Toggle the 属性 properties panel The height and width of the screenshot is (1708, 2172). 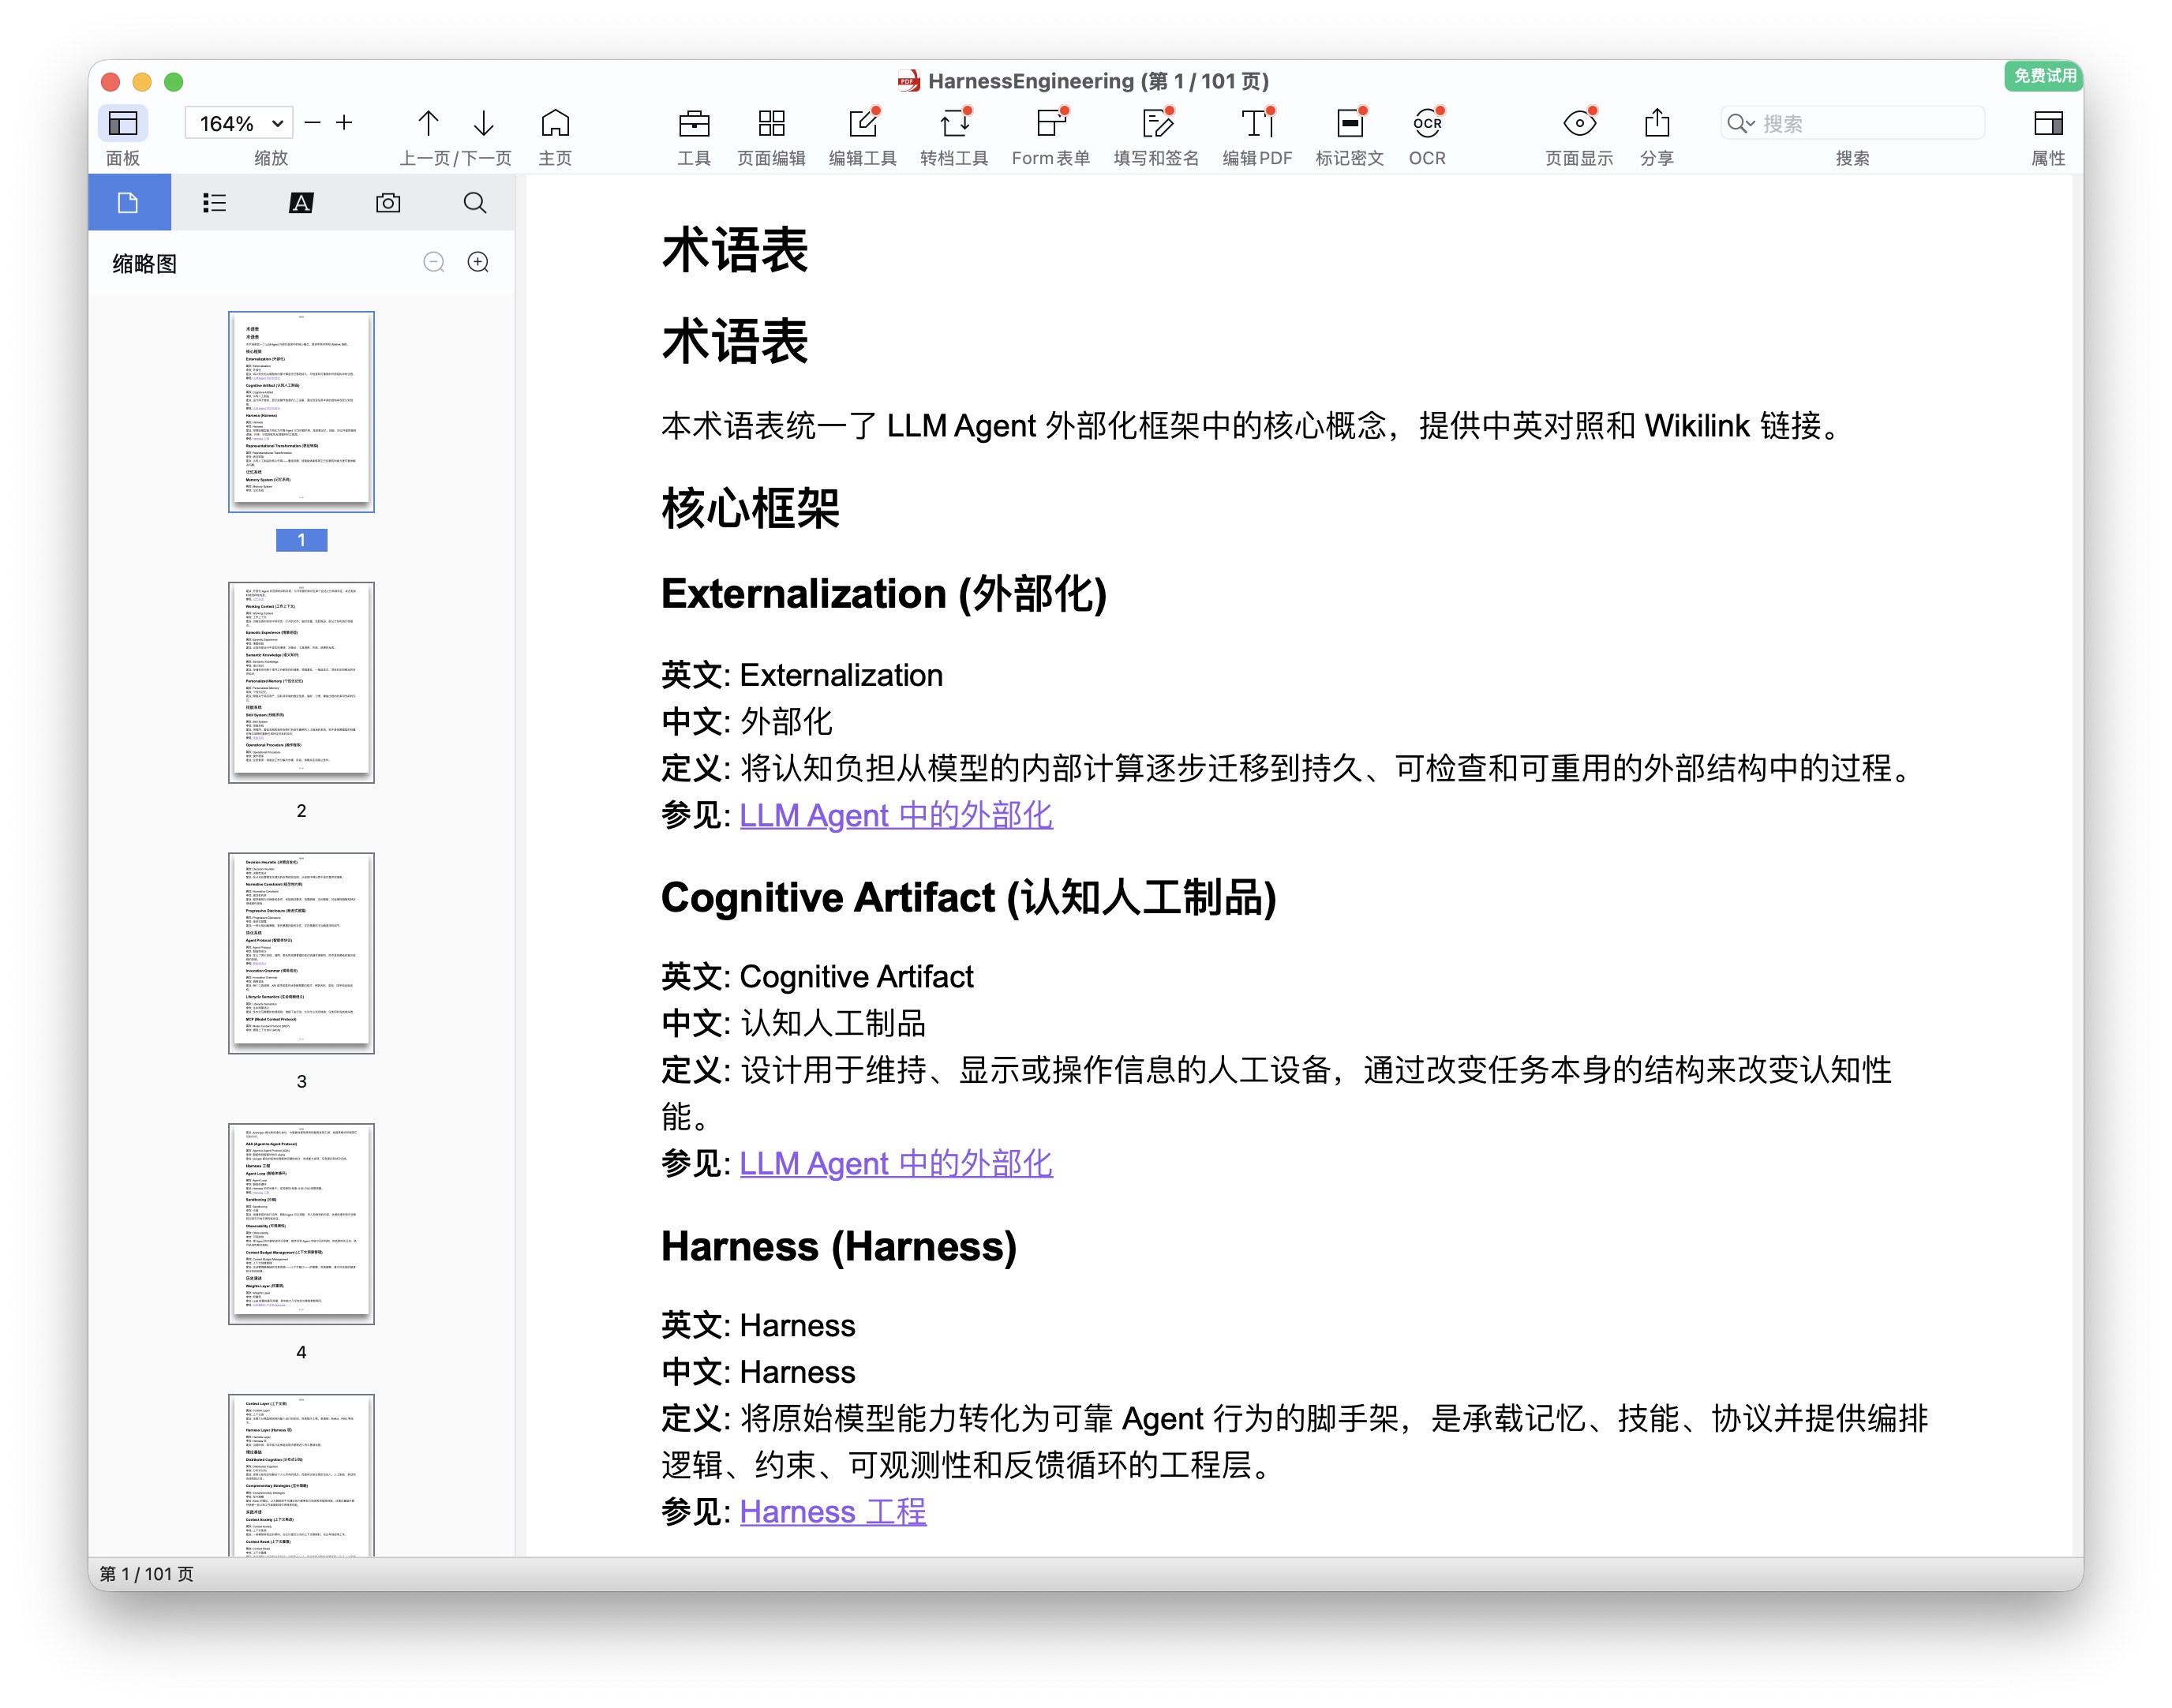click(x=2047, y=124)
